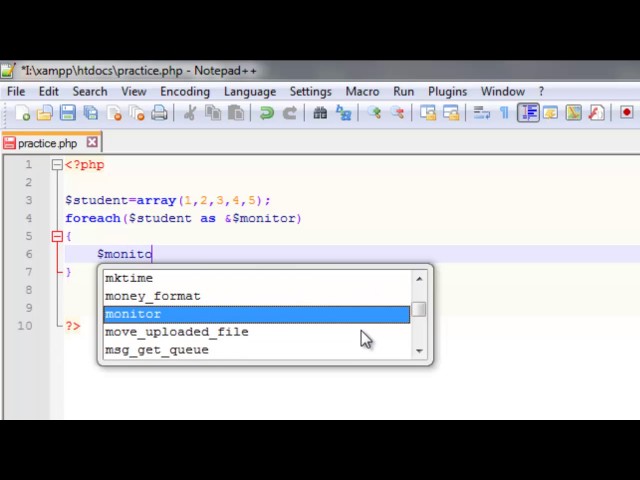Choose highlighted monitor autocomplete entry

click(x=257, y=314)
